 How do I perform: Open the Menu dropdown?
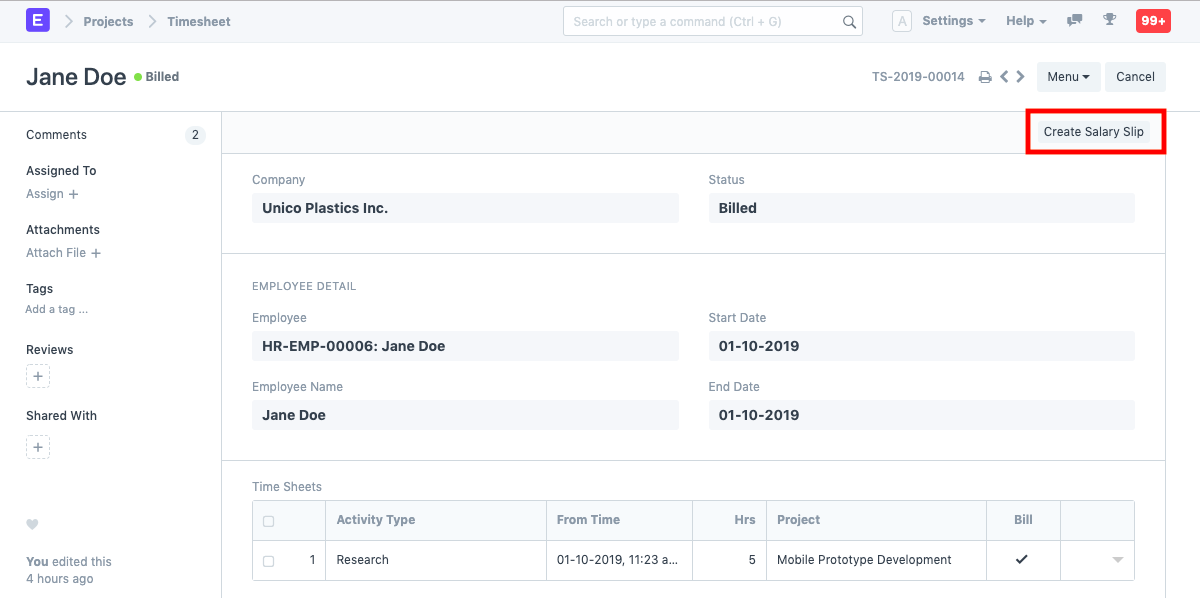click(1068, 76)
